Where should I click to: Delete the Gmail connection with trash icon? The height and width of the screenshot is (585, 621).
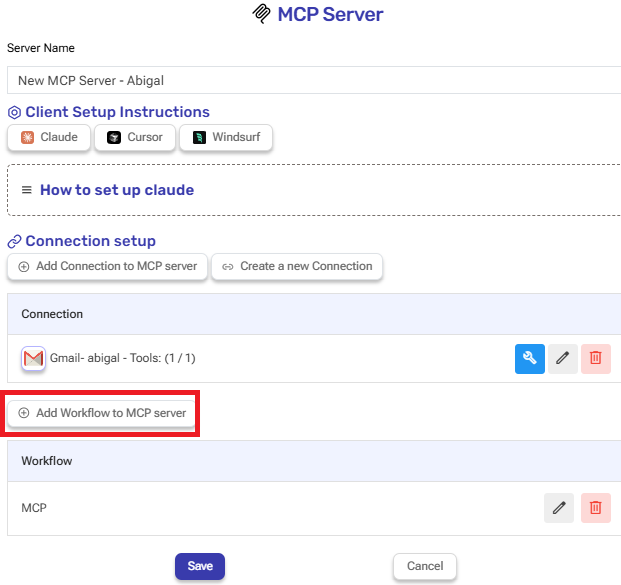click(596, 358)
